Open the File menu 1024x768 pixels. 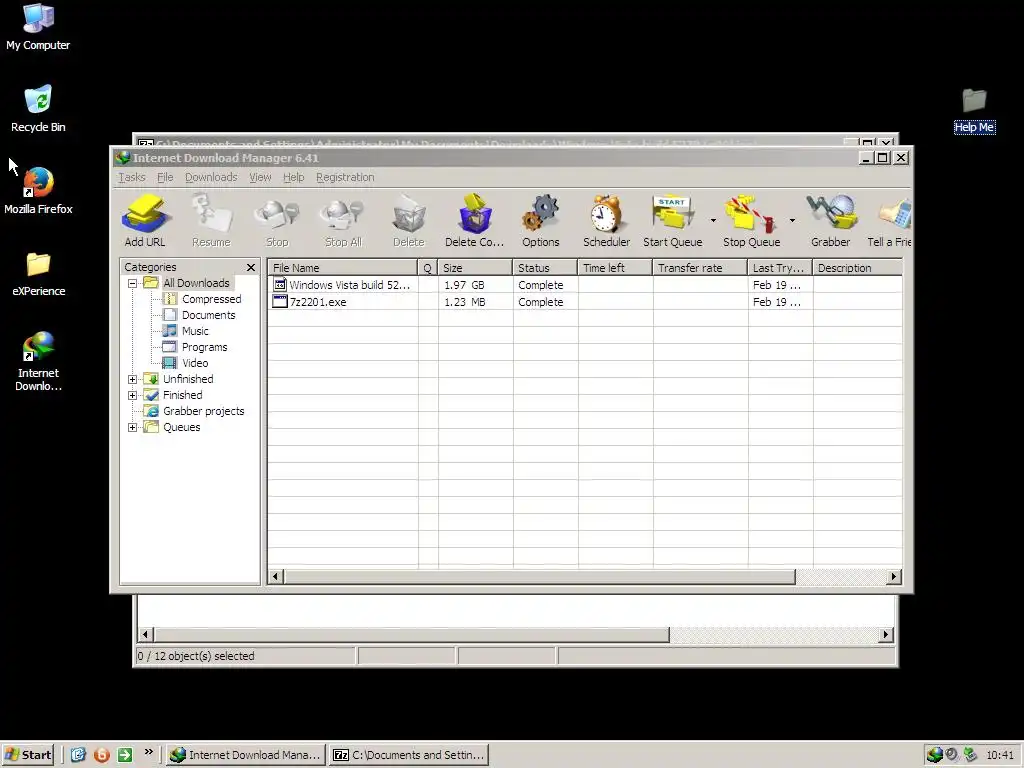pos(165,177)
